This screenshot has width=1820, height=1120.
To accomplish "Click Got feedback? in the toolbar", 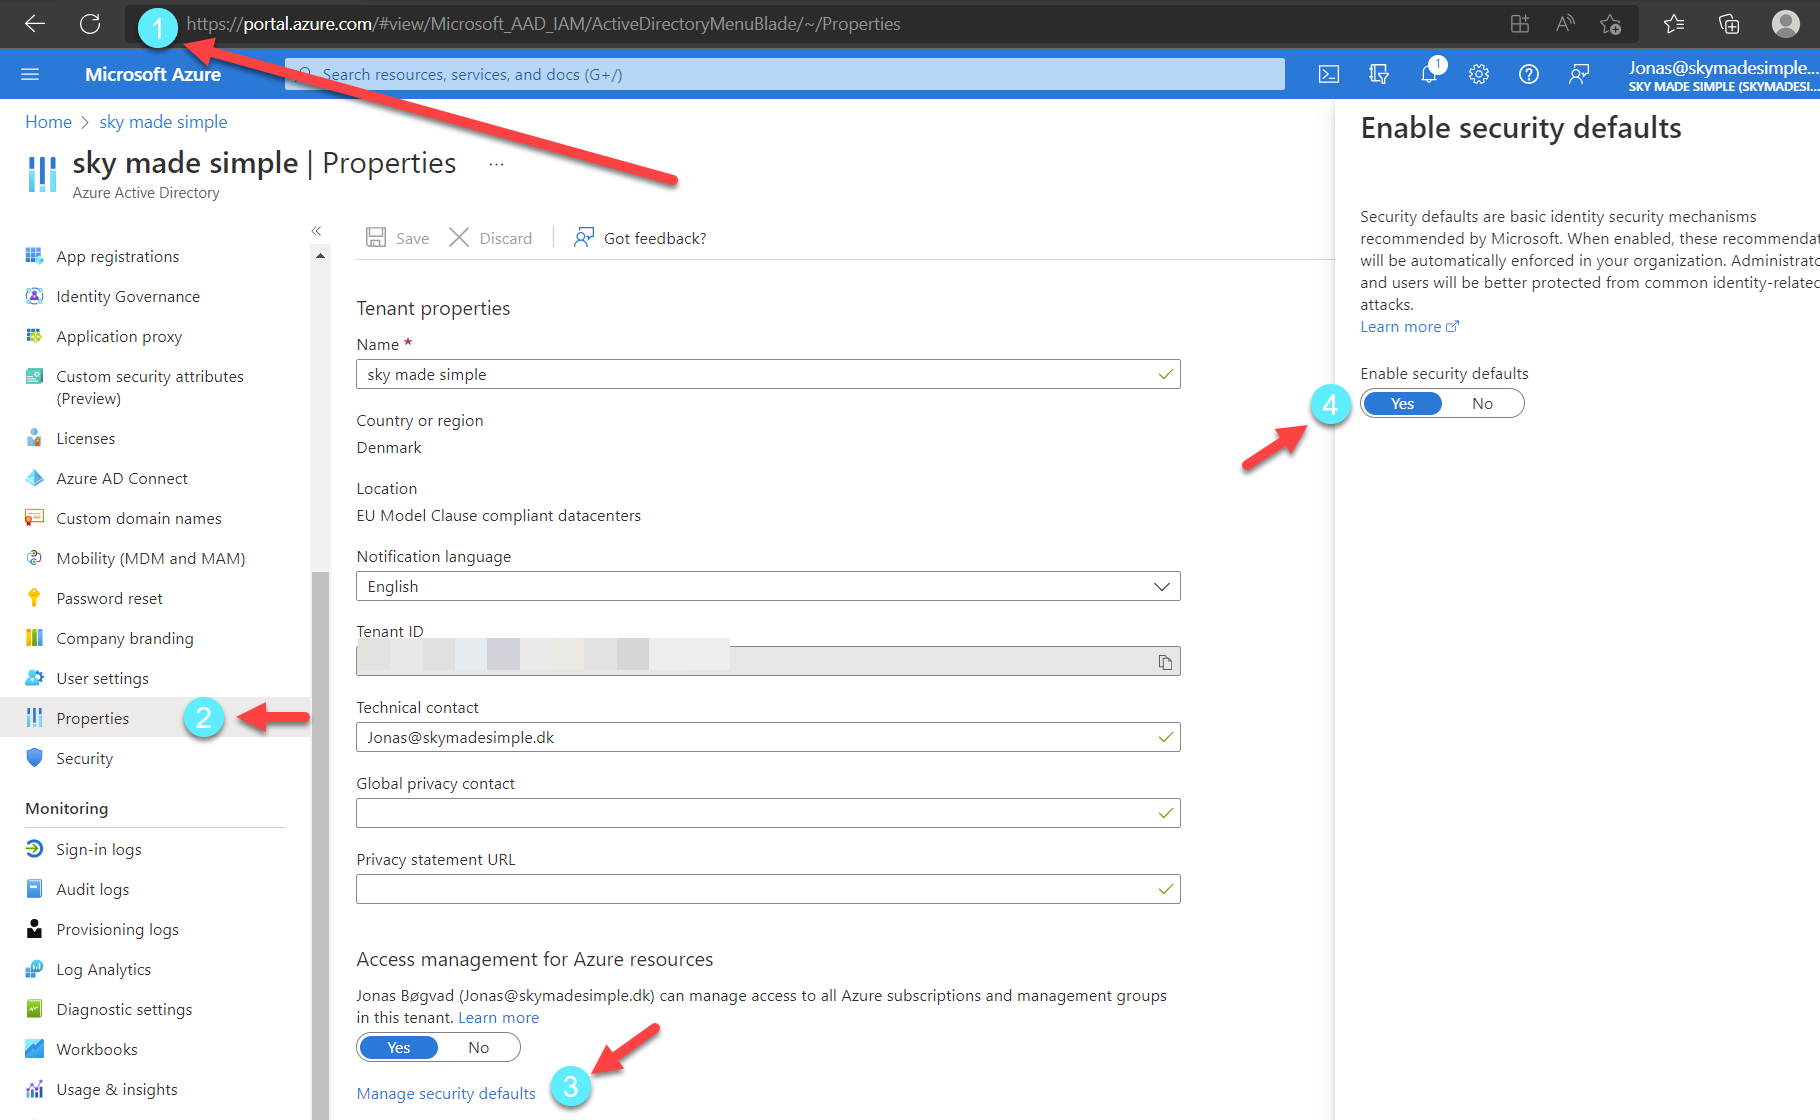I will click(640, 238).
